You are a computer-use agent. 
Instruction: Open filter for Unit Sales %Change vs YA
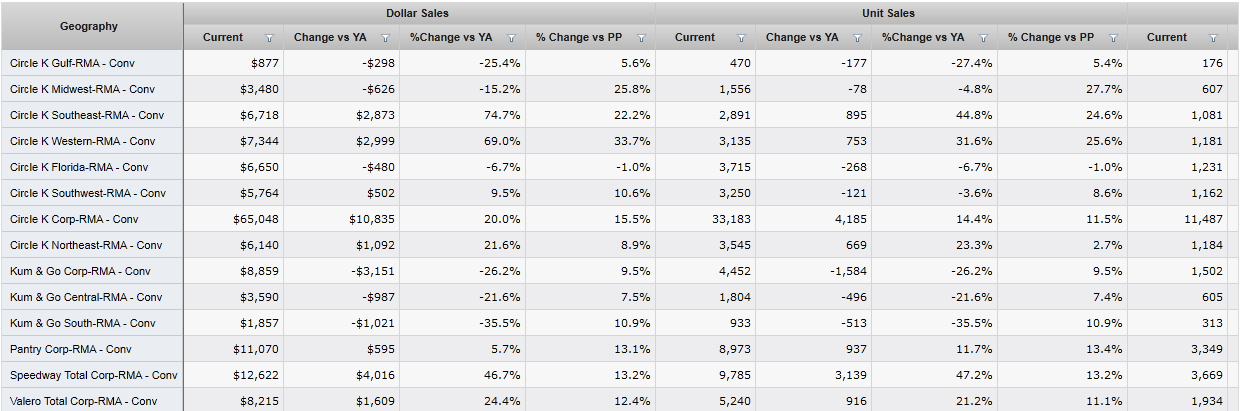983,38
